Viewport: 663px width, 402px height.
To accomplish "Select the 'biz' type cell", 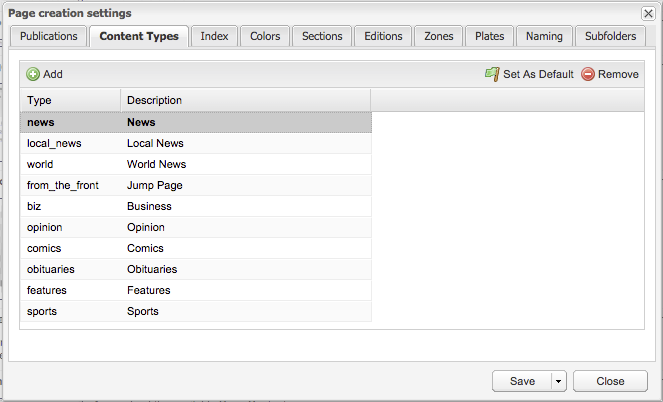I will click(x=71, y=206).
